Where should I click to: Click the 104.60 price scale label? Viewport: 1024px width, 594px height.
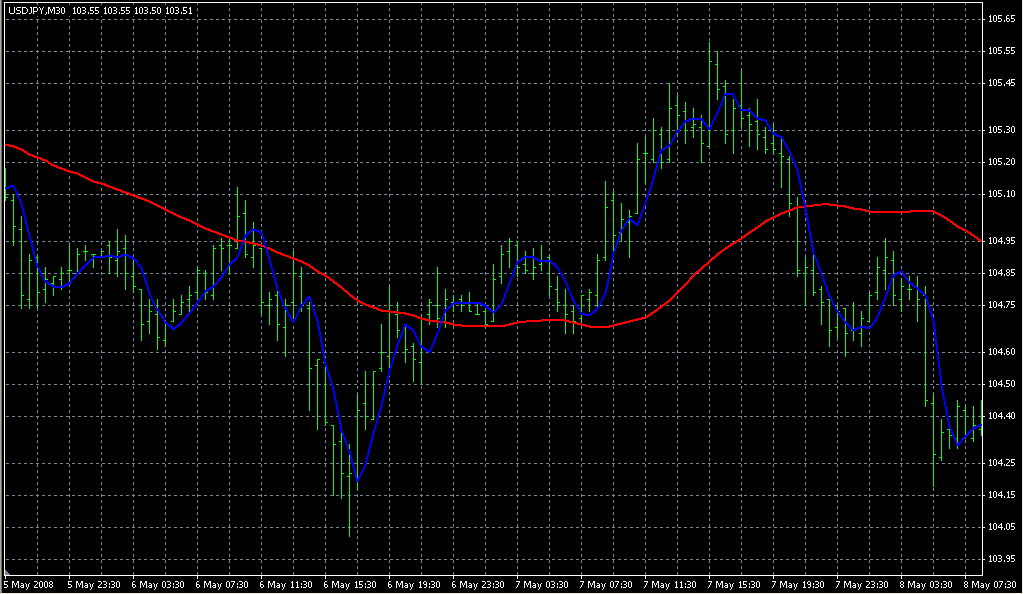coord(1001,352)
